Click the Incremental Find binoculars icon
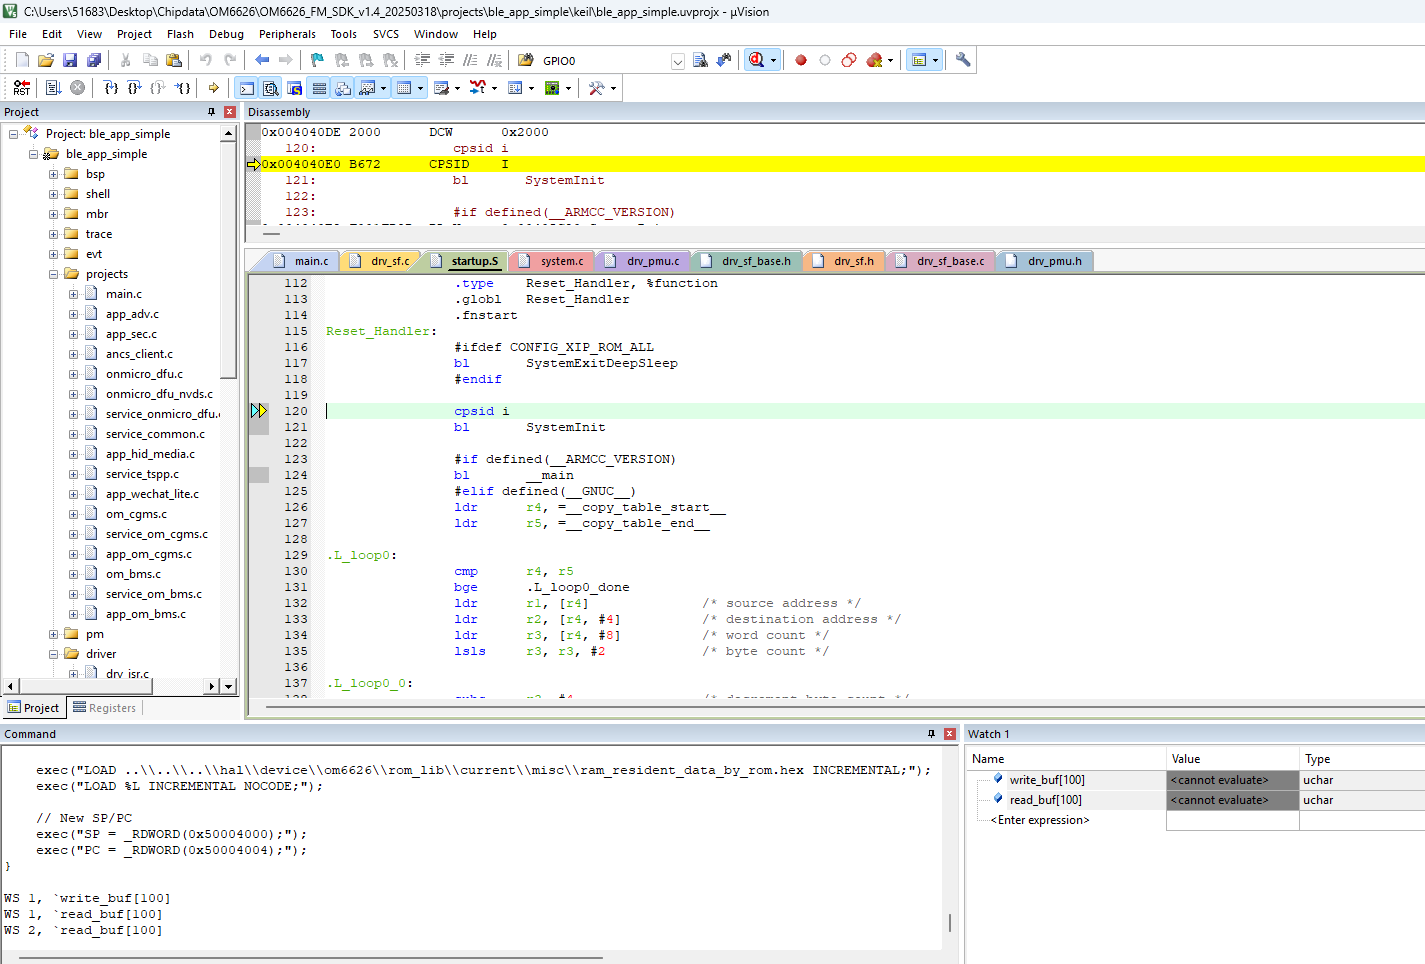Viewport: 1425px width, 964px height. [723, 60]
